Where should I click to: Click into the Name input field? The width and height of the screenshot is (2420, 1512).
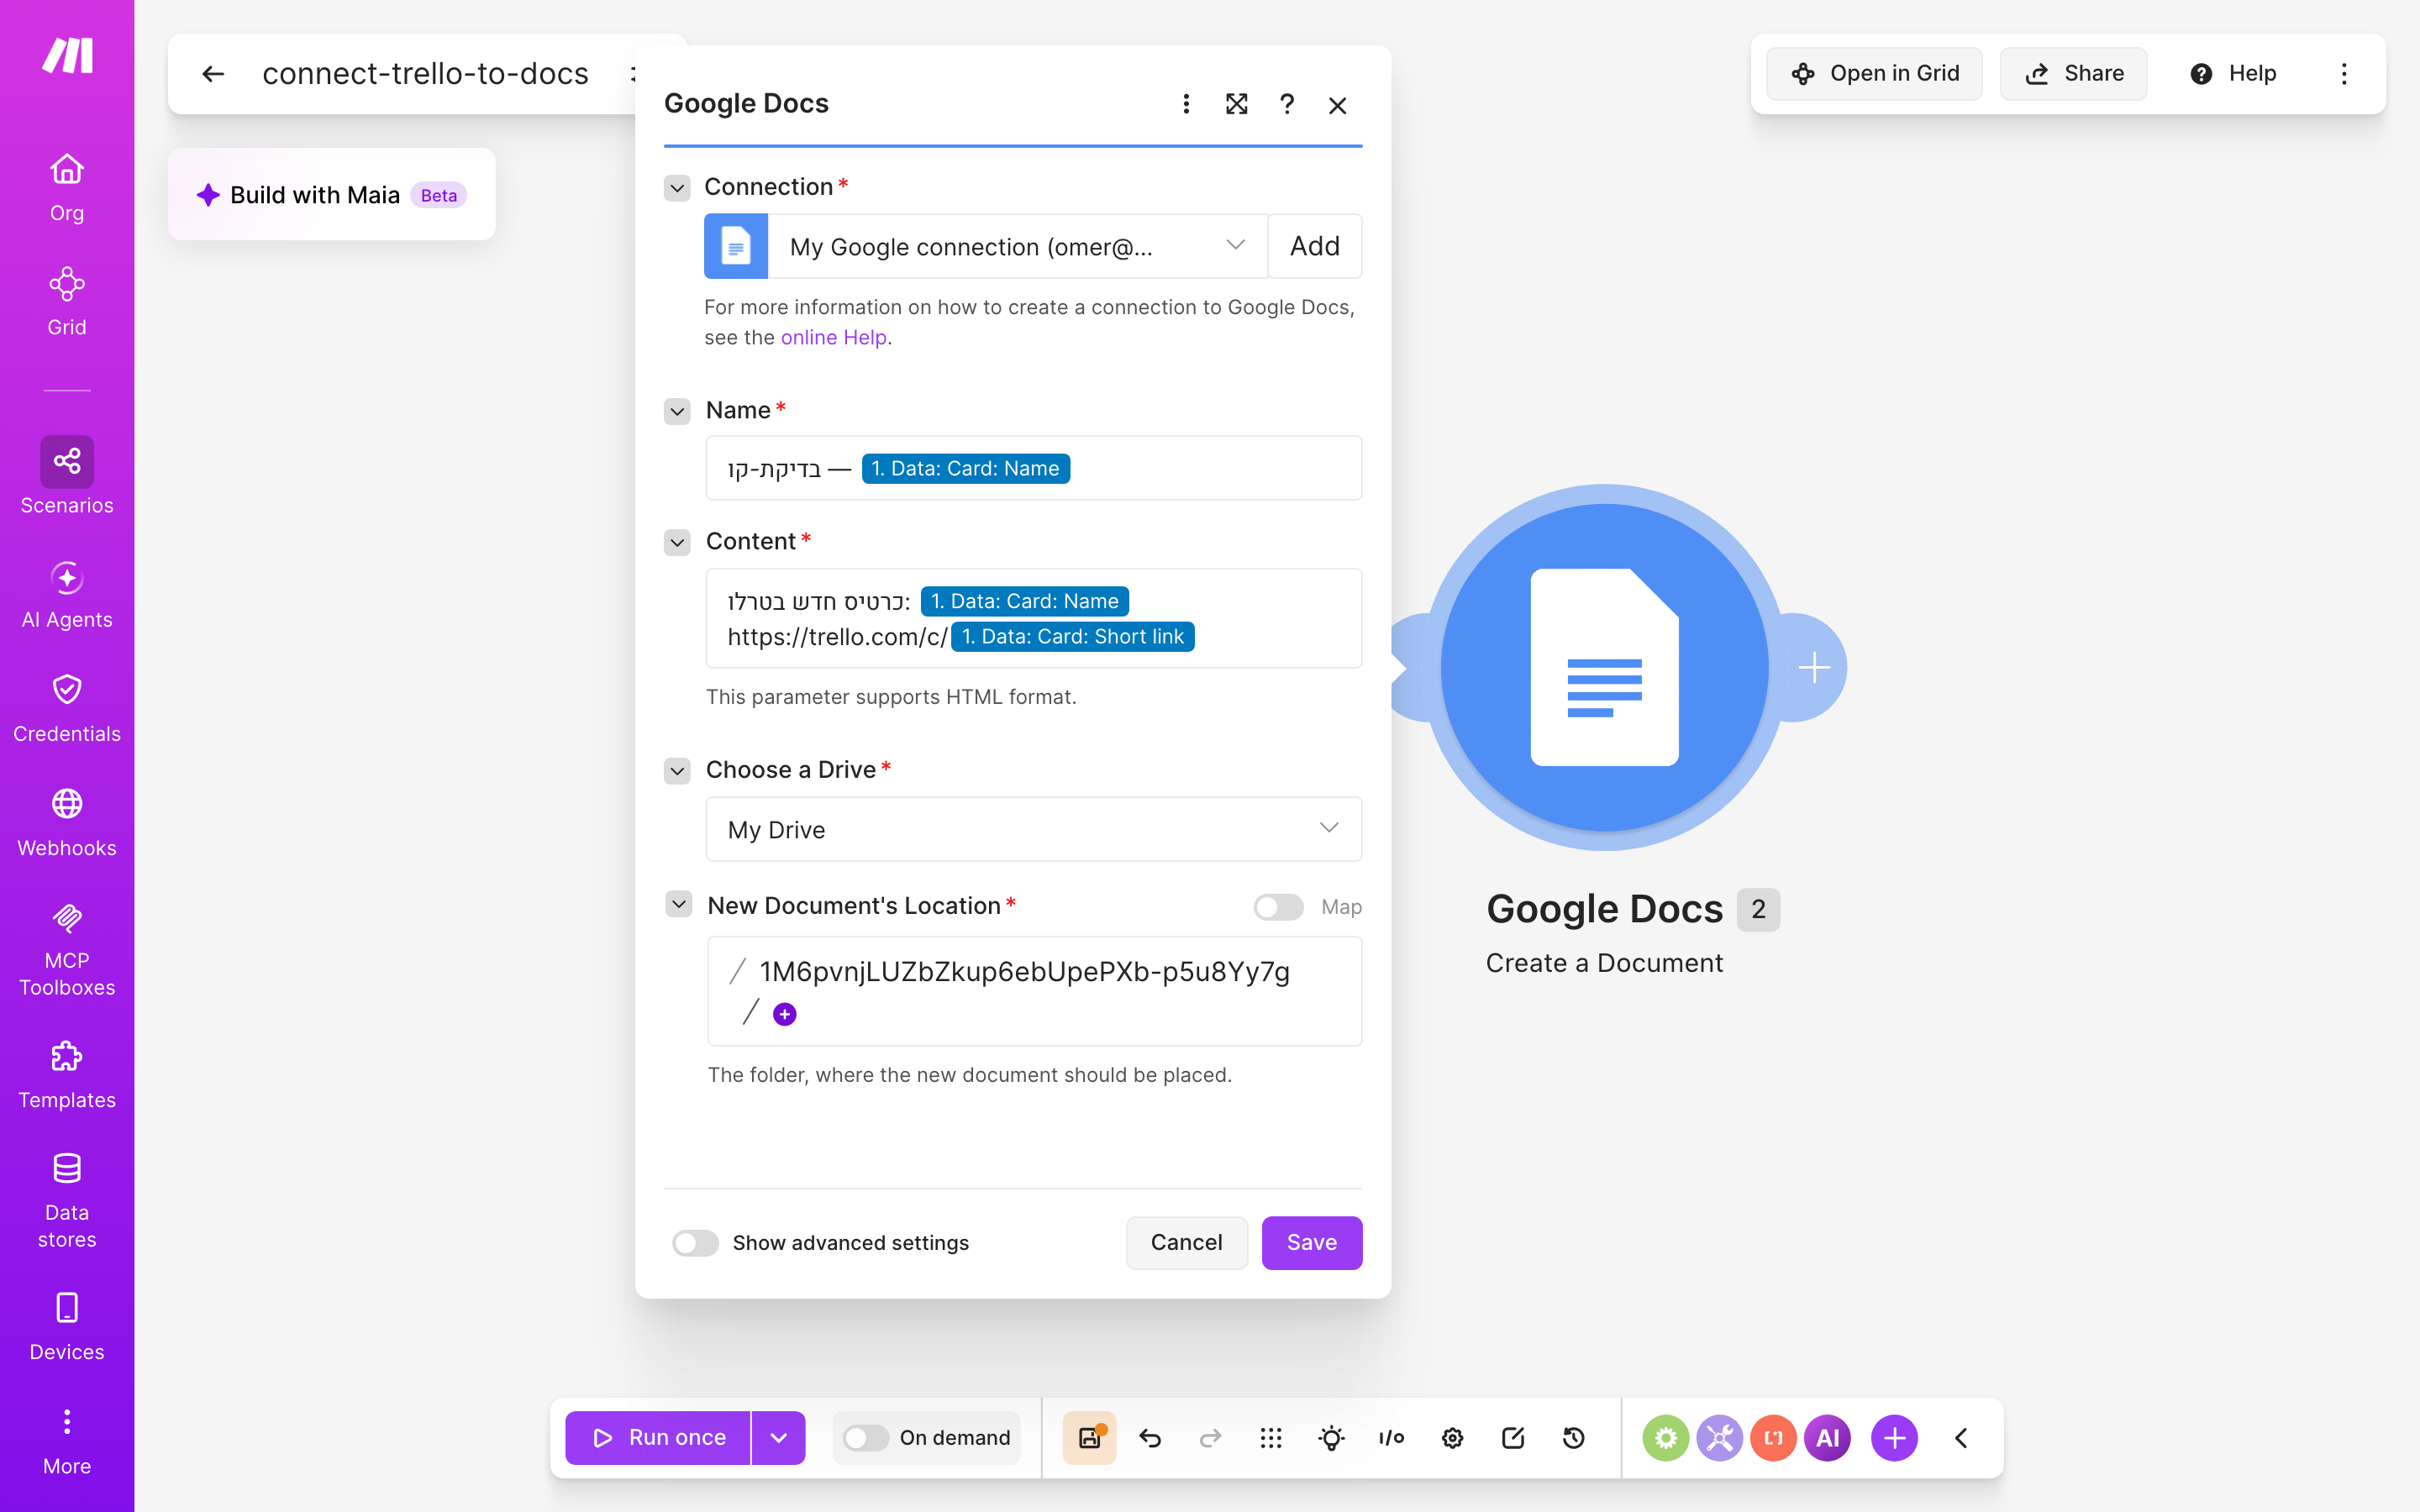point(1034,468)
